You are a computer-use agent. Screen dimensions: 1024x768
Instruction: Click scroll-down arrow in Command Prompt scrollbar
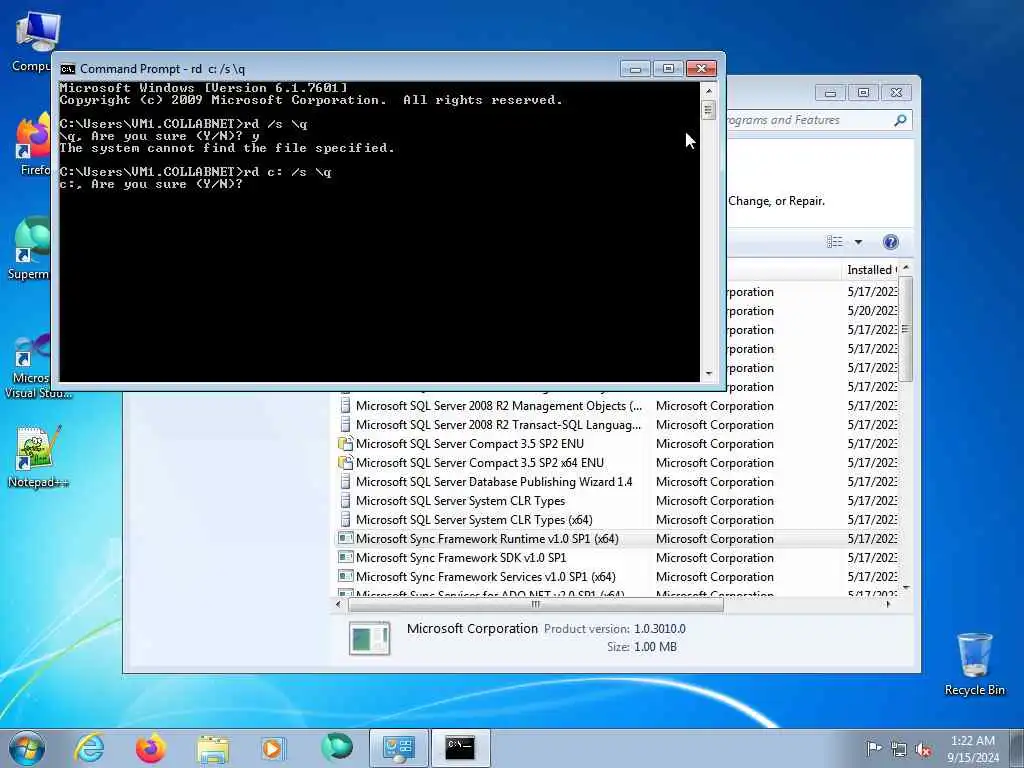(x=709, y=374)
